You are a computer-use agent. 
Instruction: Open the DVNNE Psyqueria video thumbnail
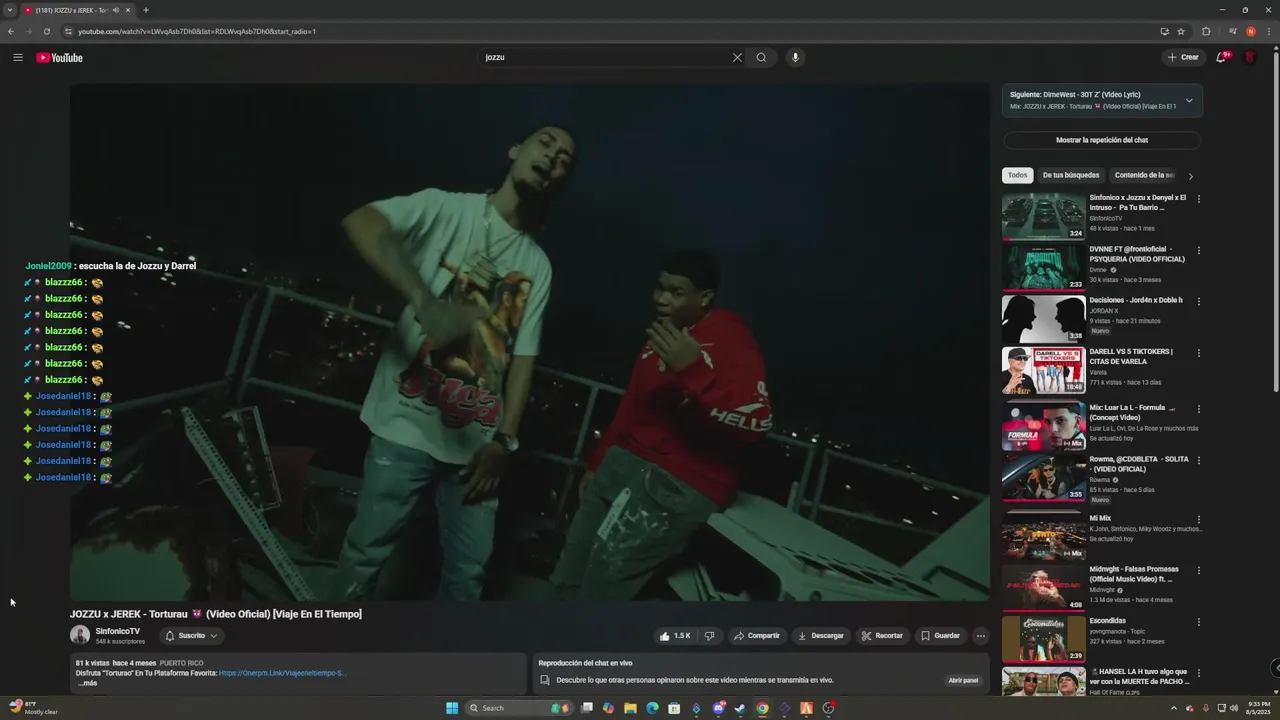click(x=1043, y=267)
